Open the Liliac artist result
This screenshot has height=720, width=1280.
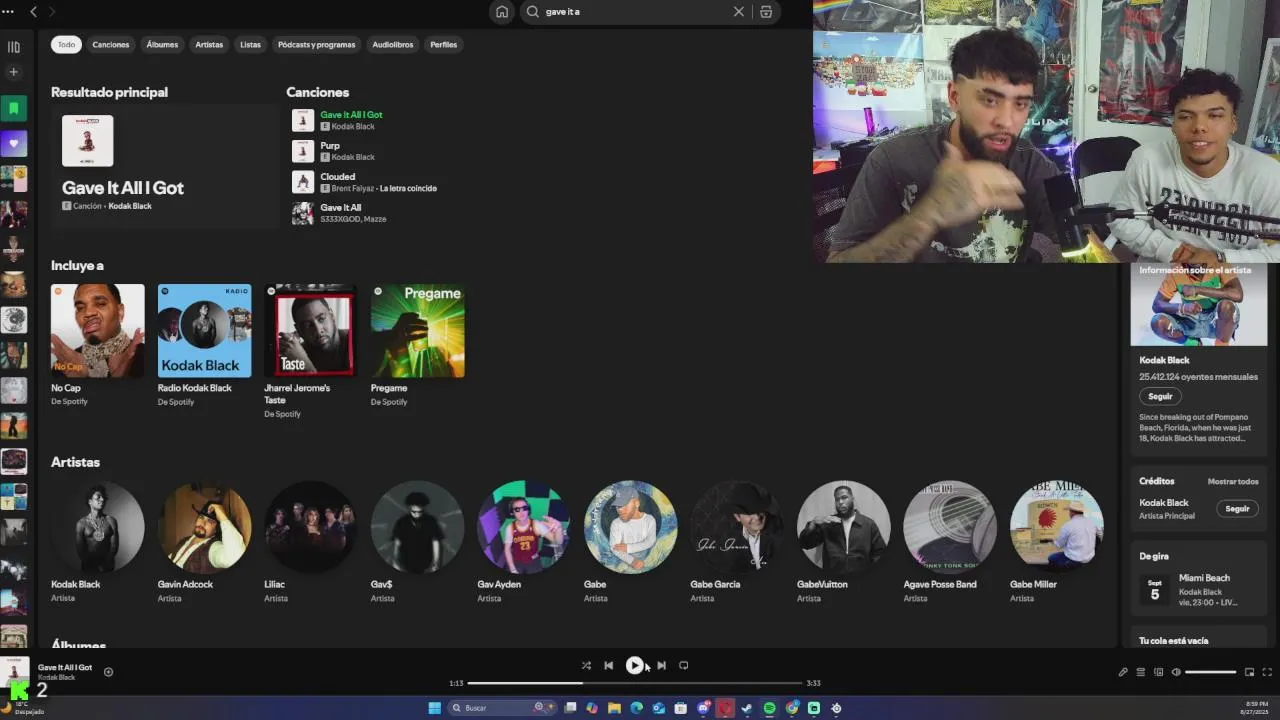tap(311, 527)
